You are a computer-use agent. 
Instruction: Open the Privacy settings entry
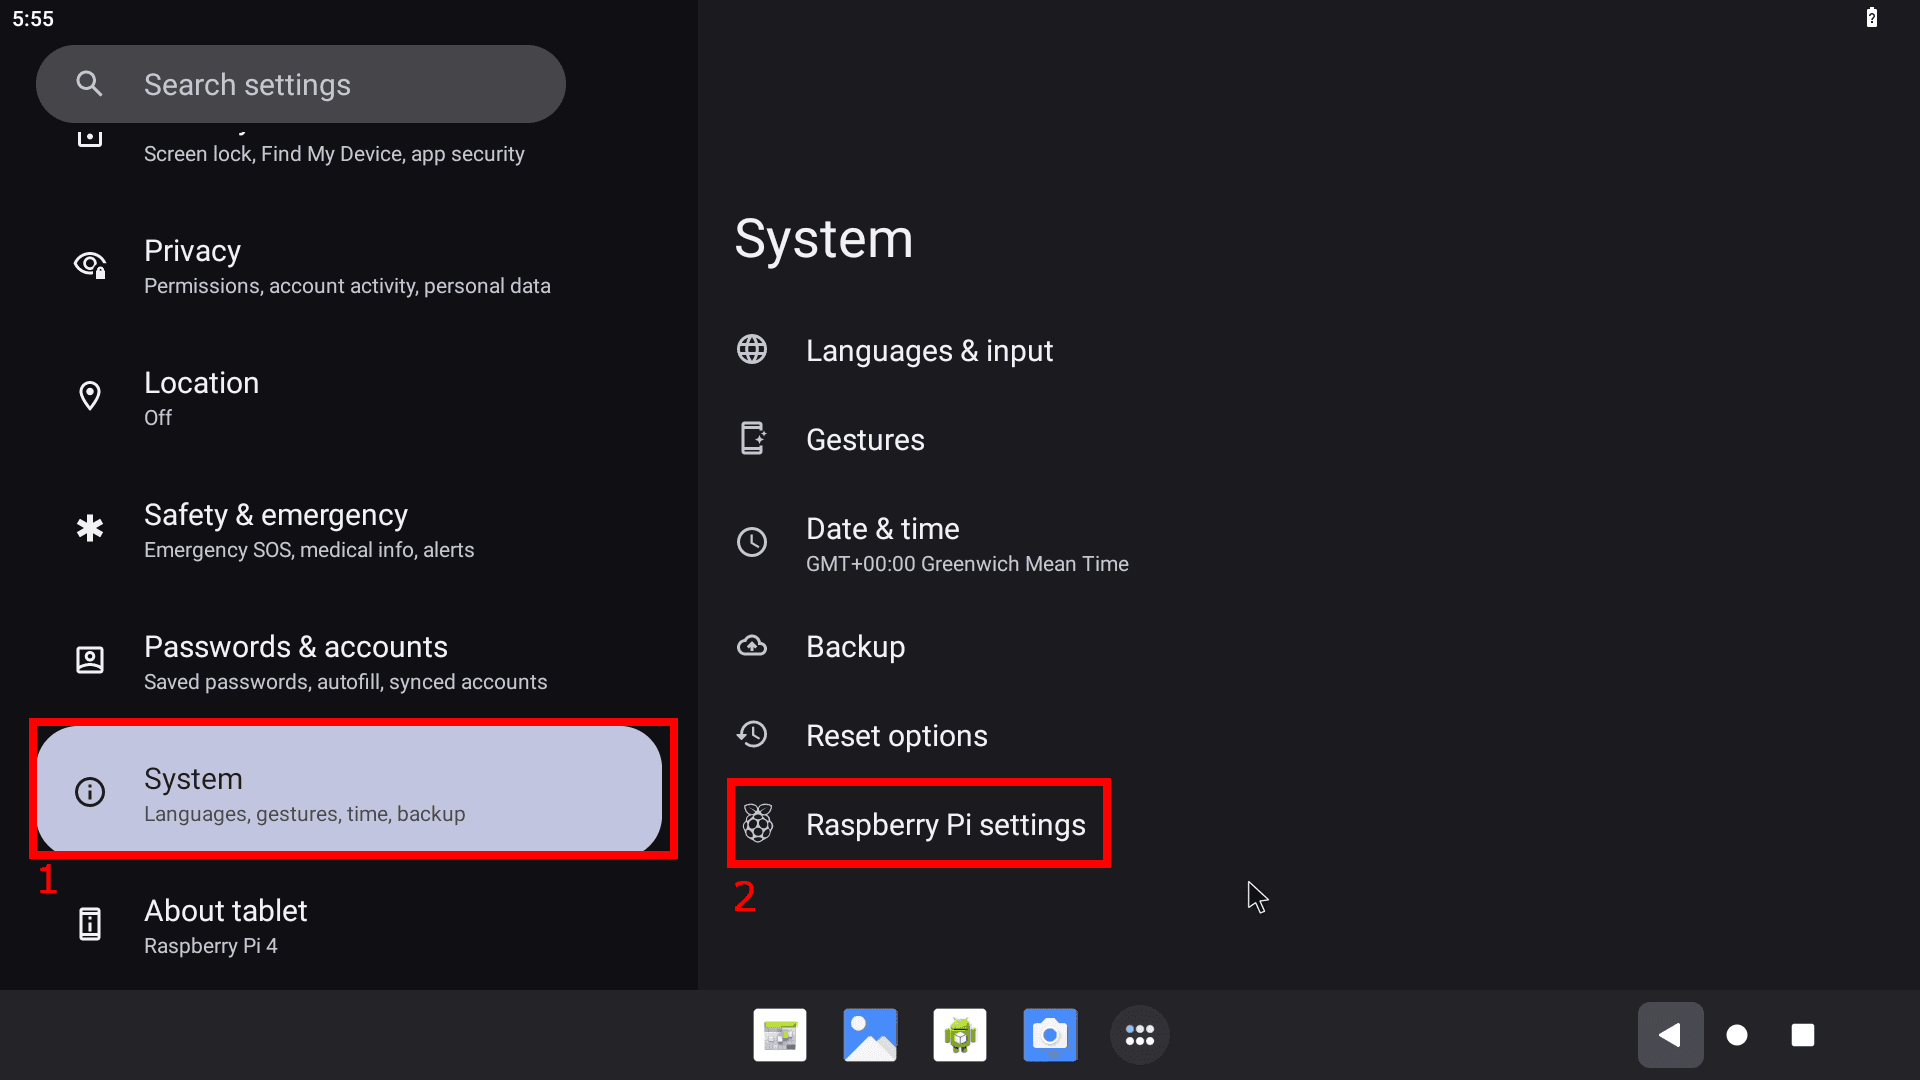coord(349,266)
